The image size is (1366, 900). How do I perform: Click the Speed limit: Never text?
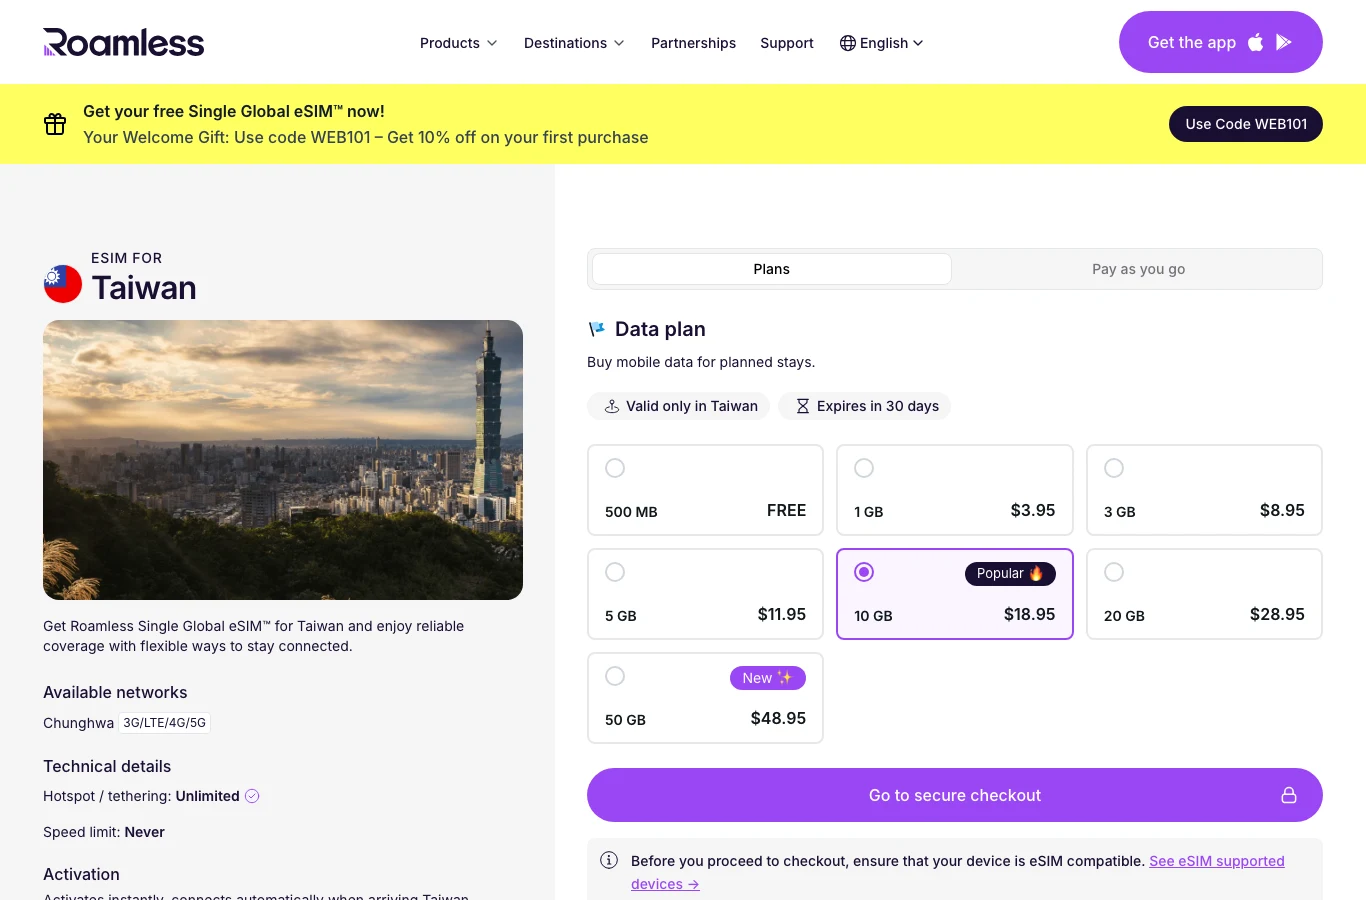click(104, 832)
